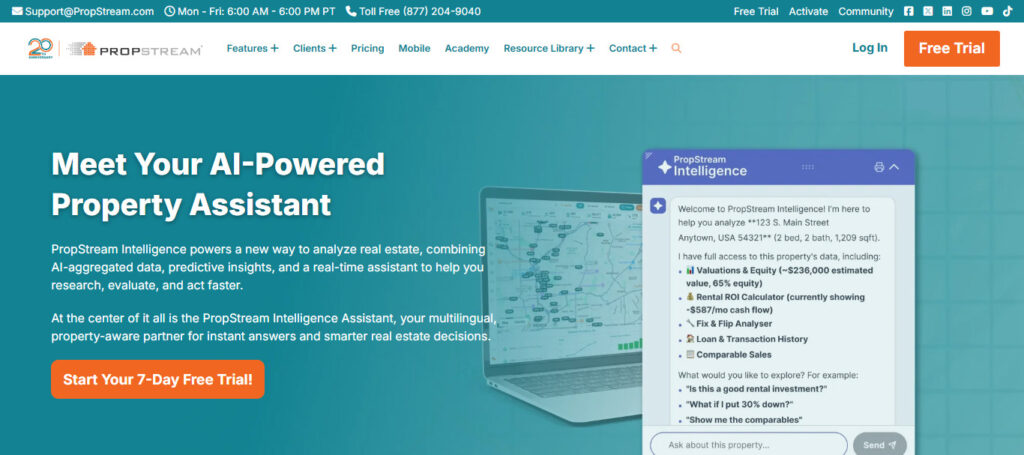Click Start Your 7-Day Free Trial button
The image size is (1024, 455).
click(157, 379)
